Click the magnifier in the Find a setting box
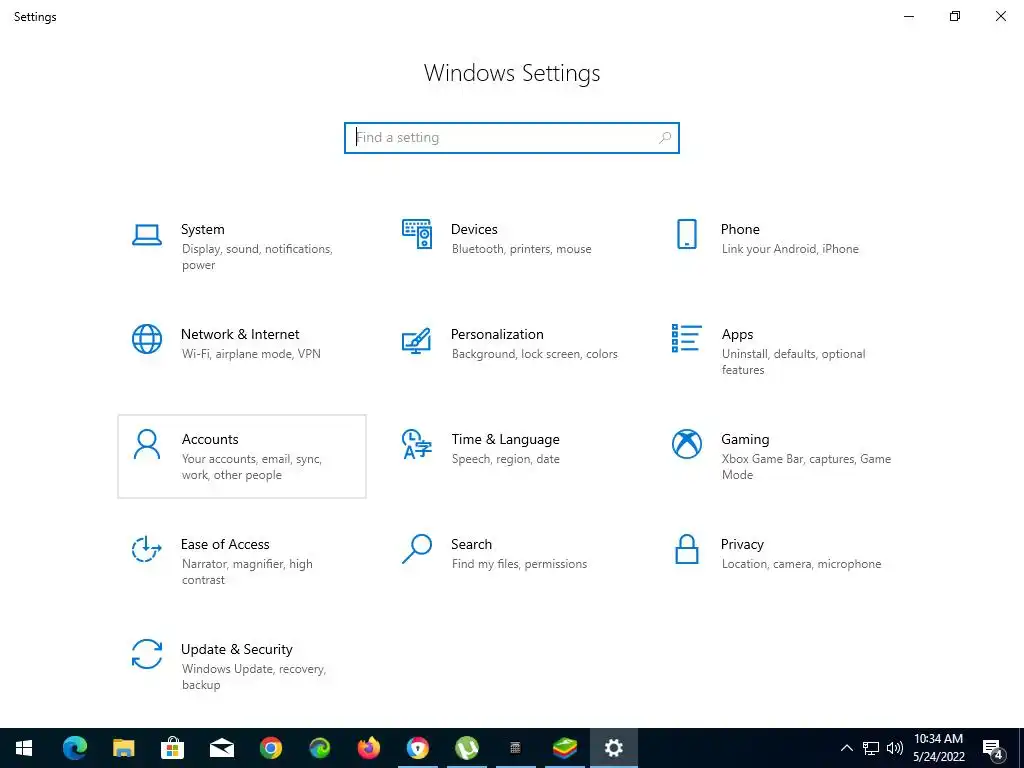This screenshot has width=1024, height=768. [665, 138]
